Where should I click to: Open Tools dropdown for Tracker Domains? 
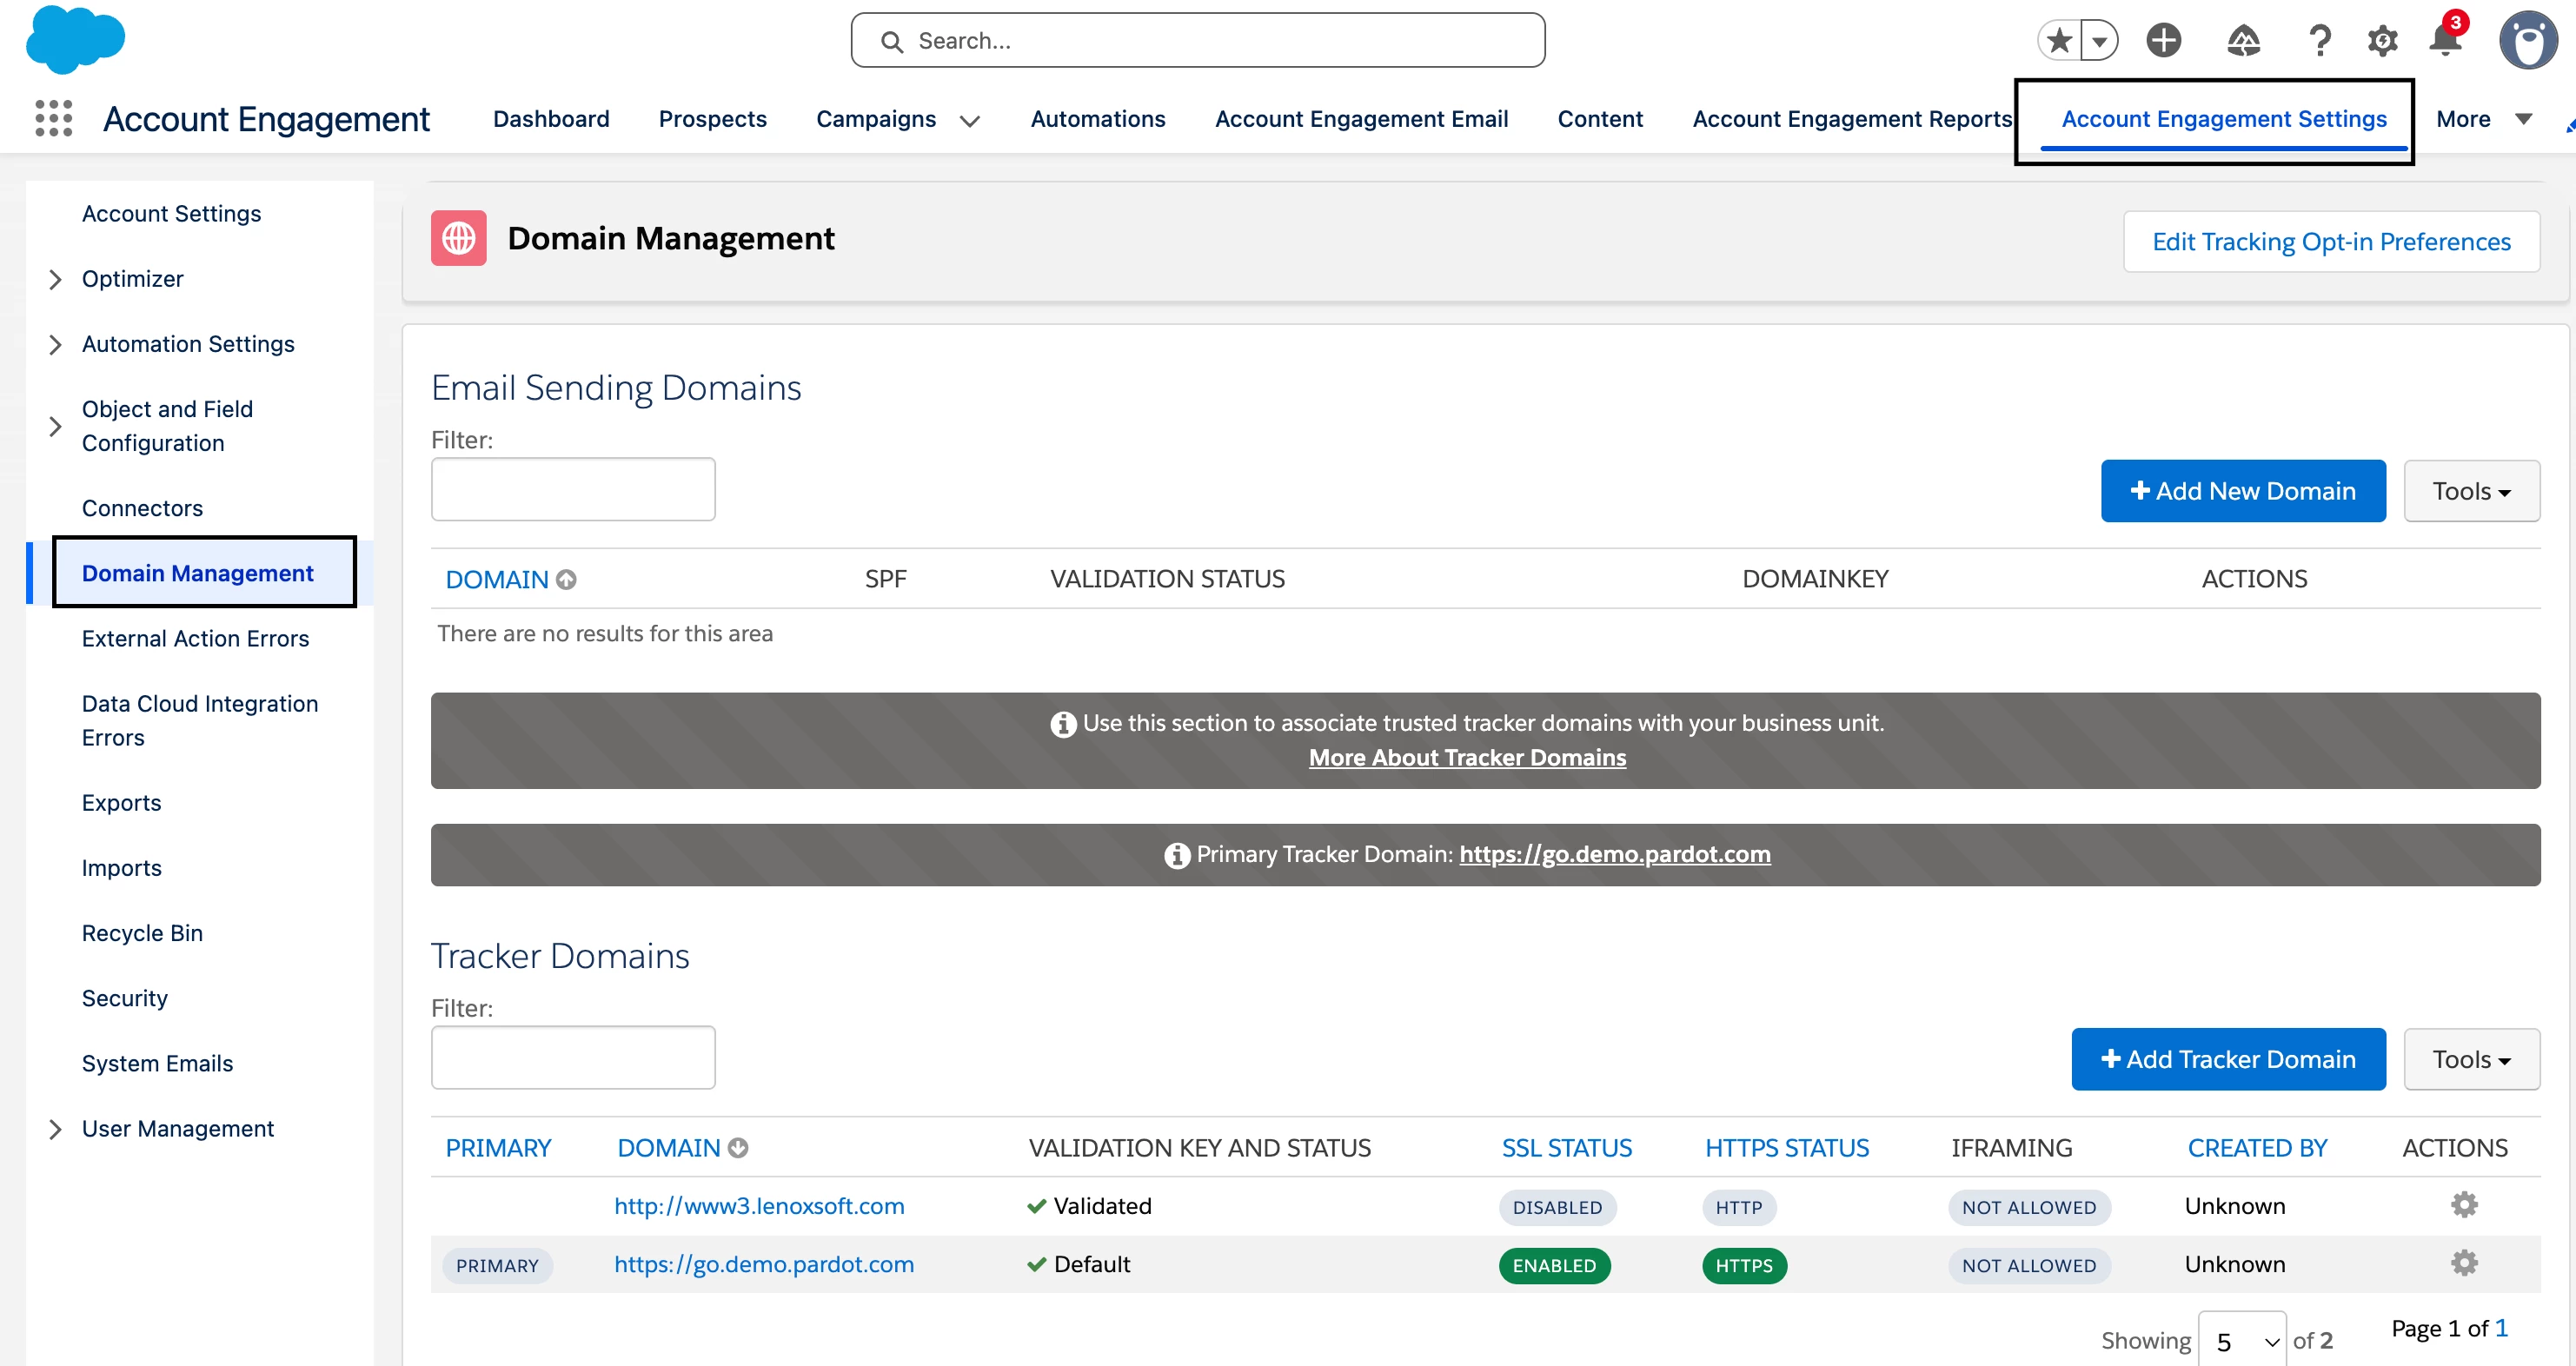2471,1059
